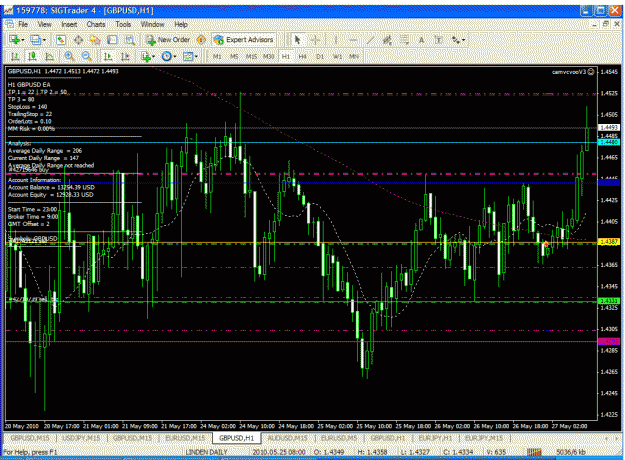Expand the new chart dropdown arrow
This screenshot has height=460, width=625.
click(x=23, y=40)
